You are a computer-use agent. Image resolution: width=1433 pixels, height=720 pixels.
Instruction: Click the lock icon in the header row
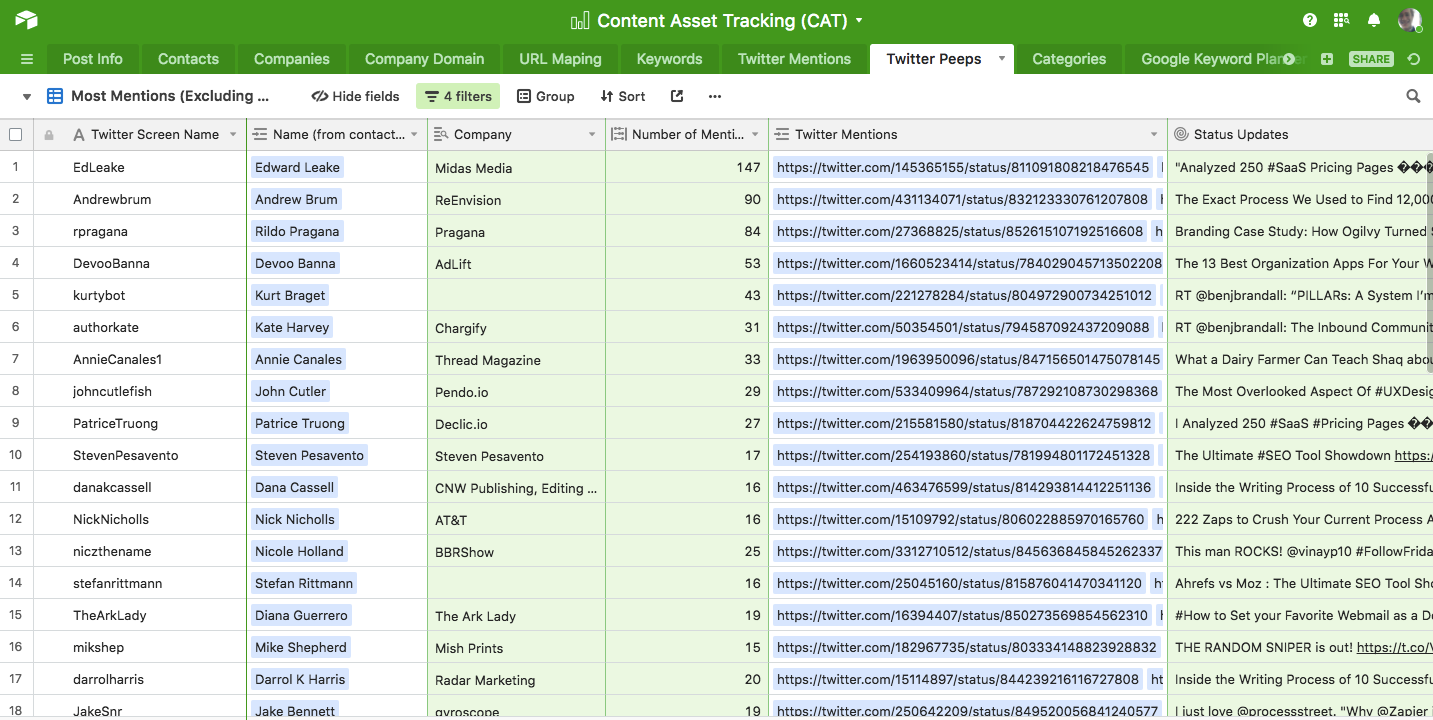coord(48,134)
